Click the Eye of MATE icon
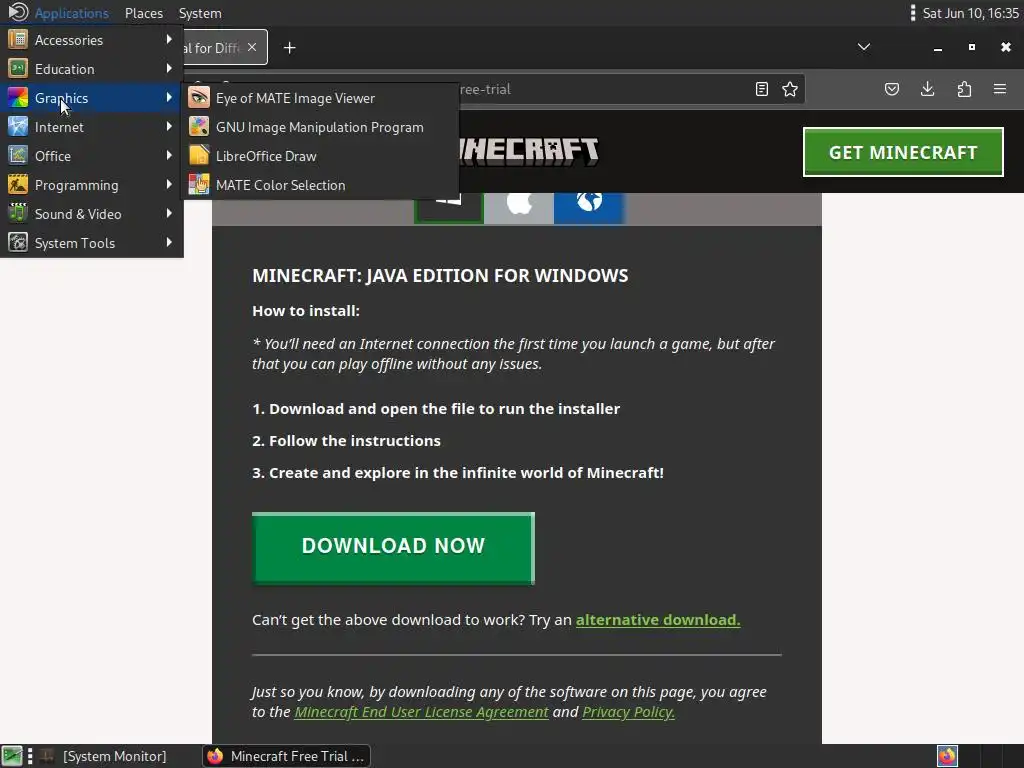 coord(199,98)
